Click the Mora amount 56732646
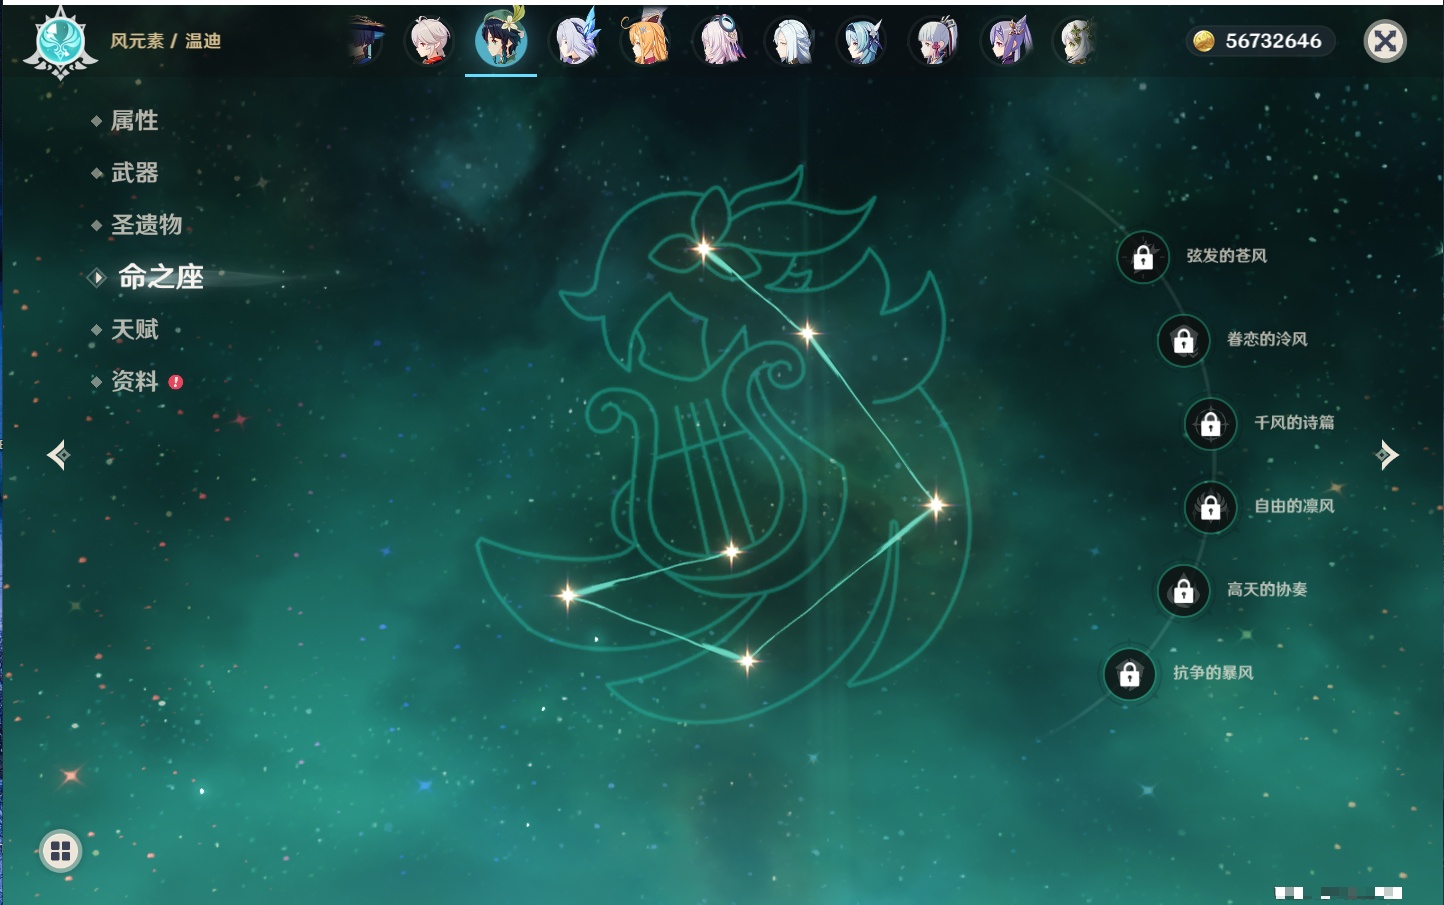 pos(1273,41)
